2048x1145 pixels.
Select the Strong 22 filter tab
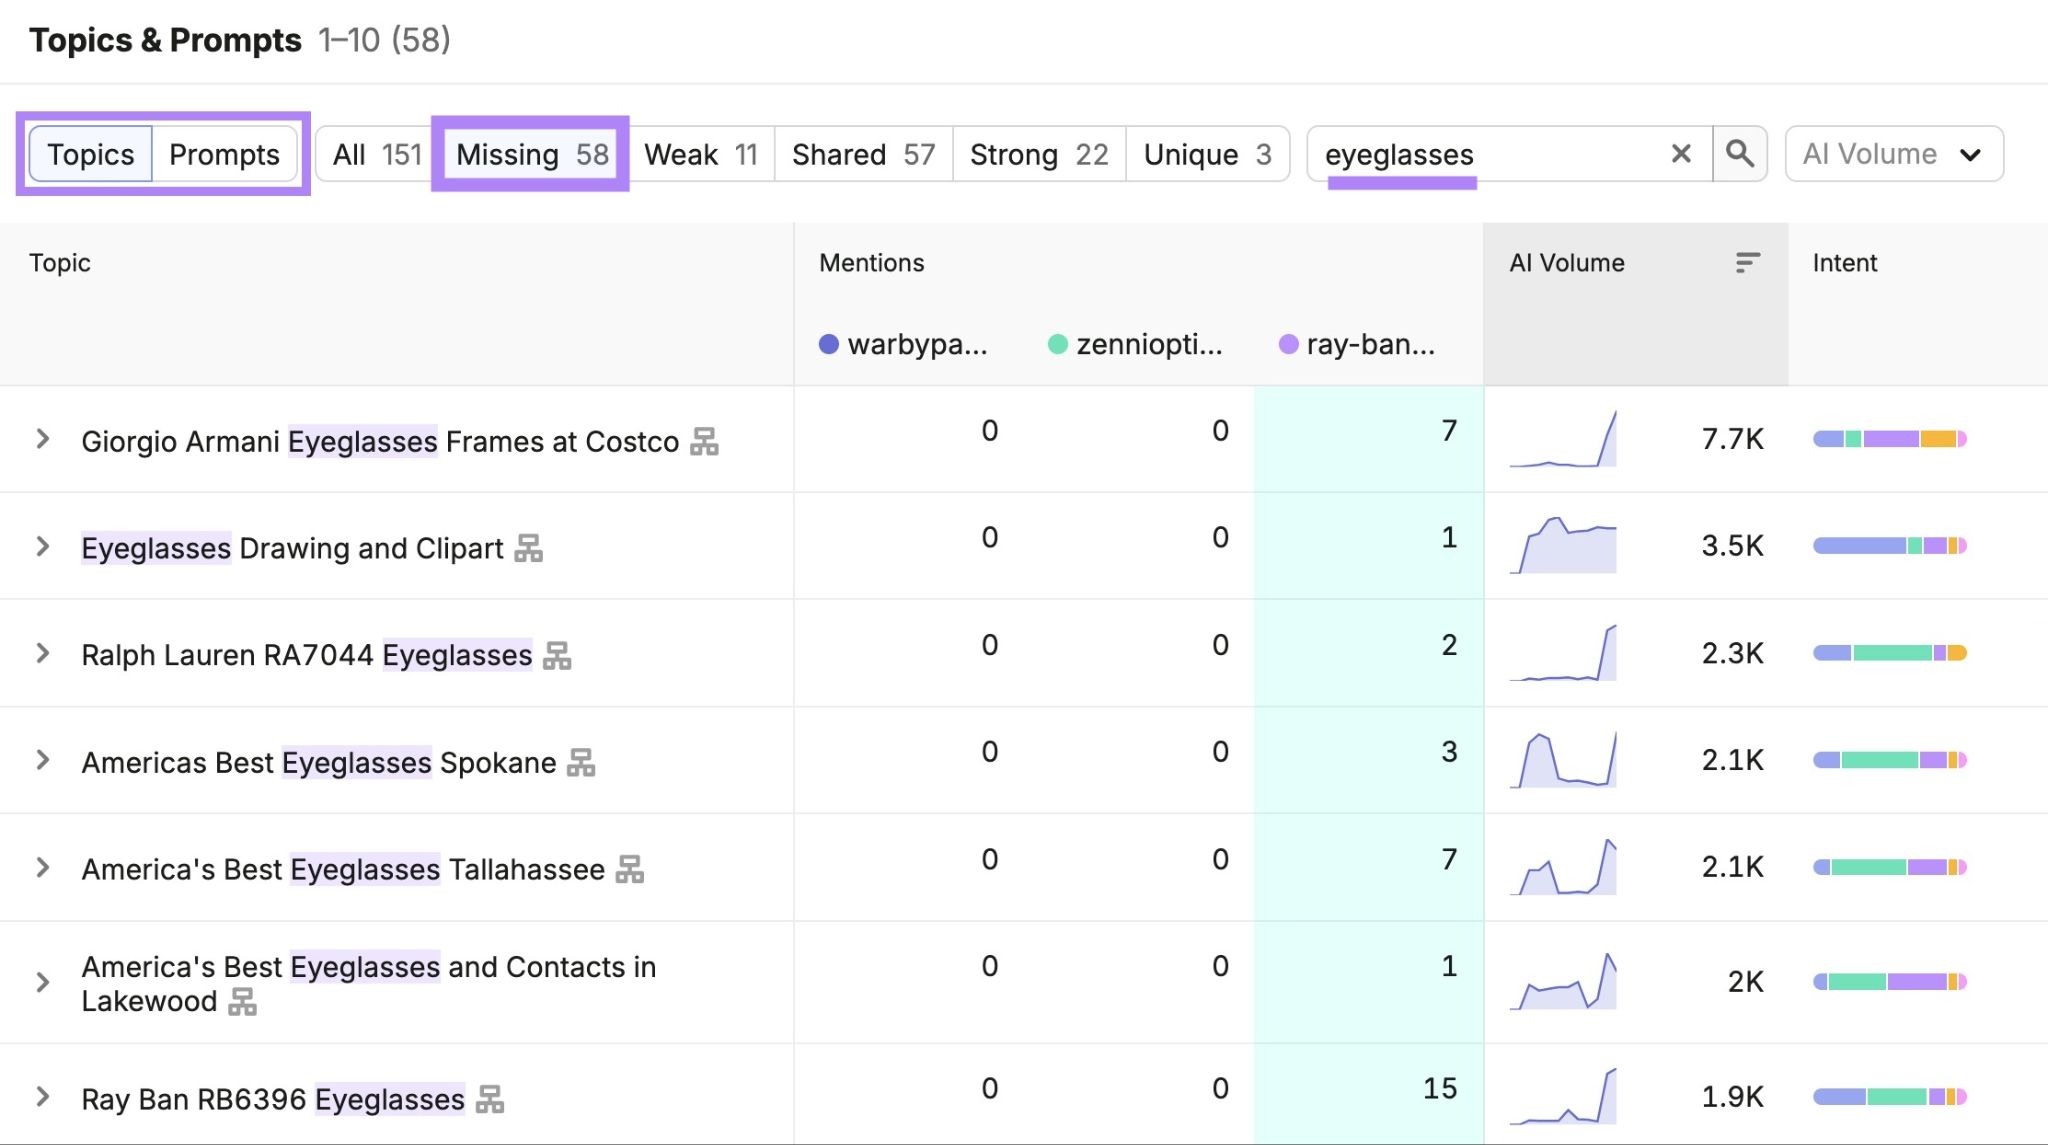[1039, 154]
